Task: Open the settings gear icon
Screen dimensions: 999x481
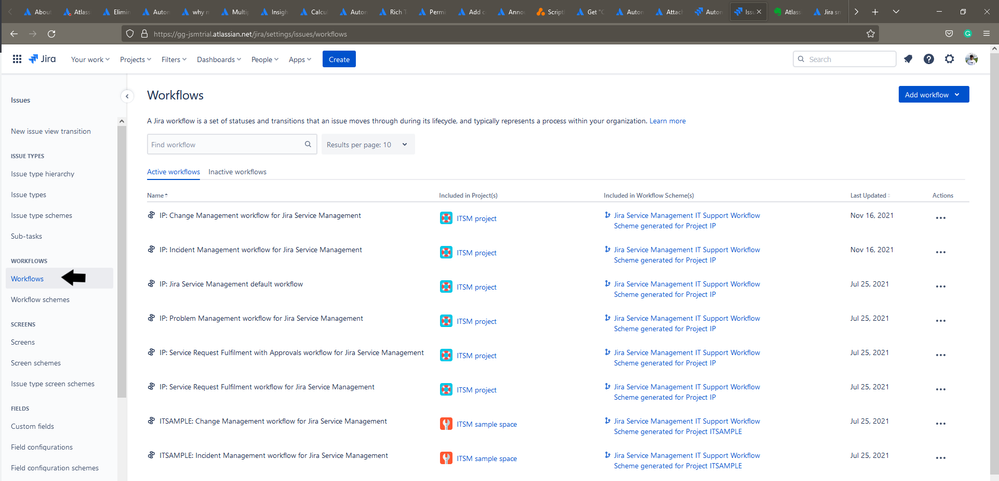Action: coord(950,59)
